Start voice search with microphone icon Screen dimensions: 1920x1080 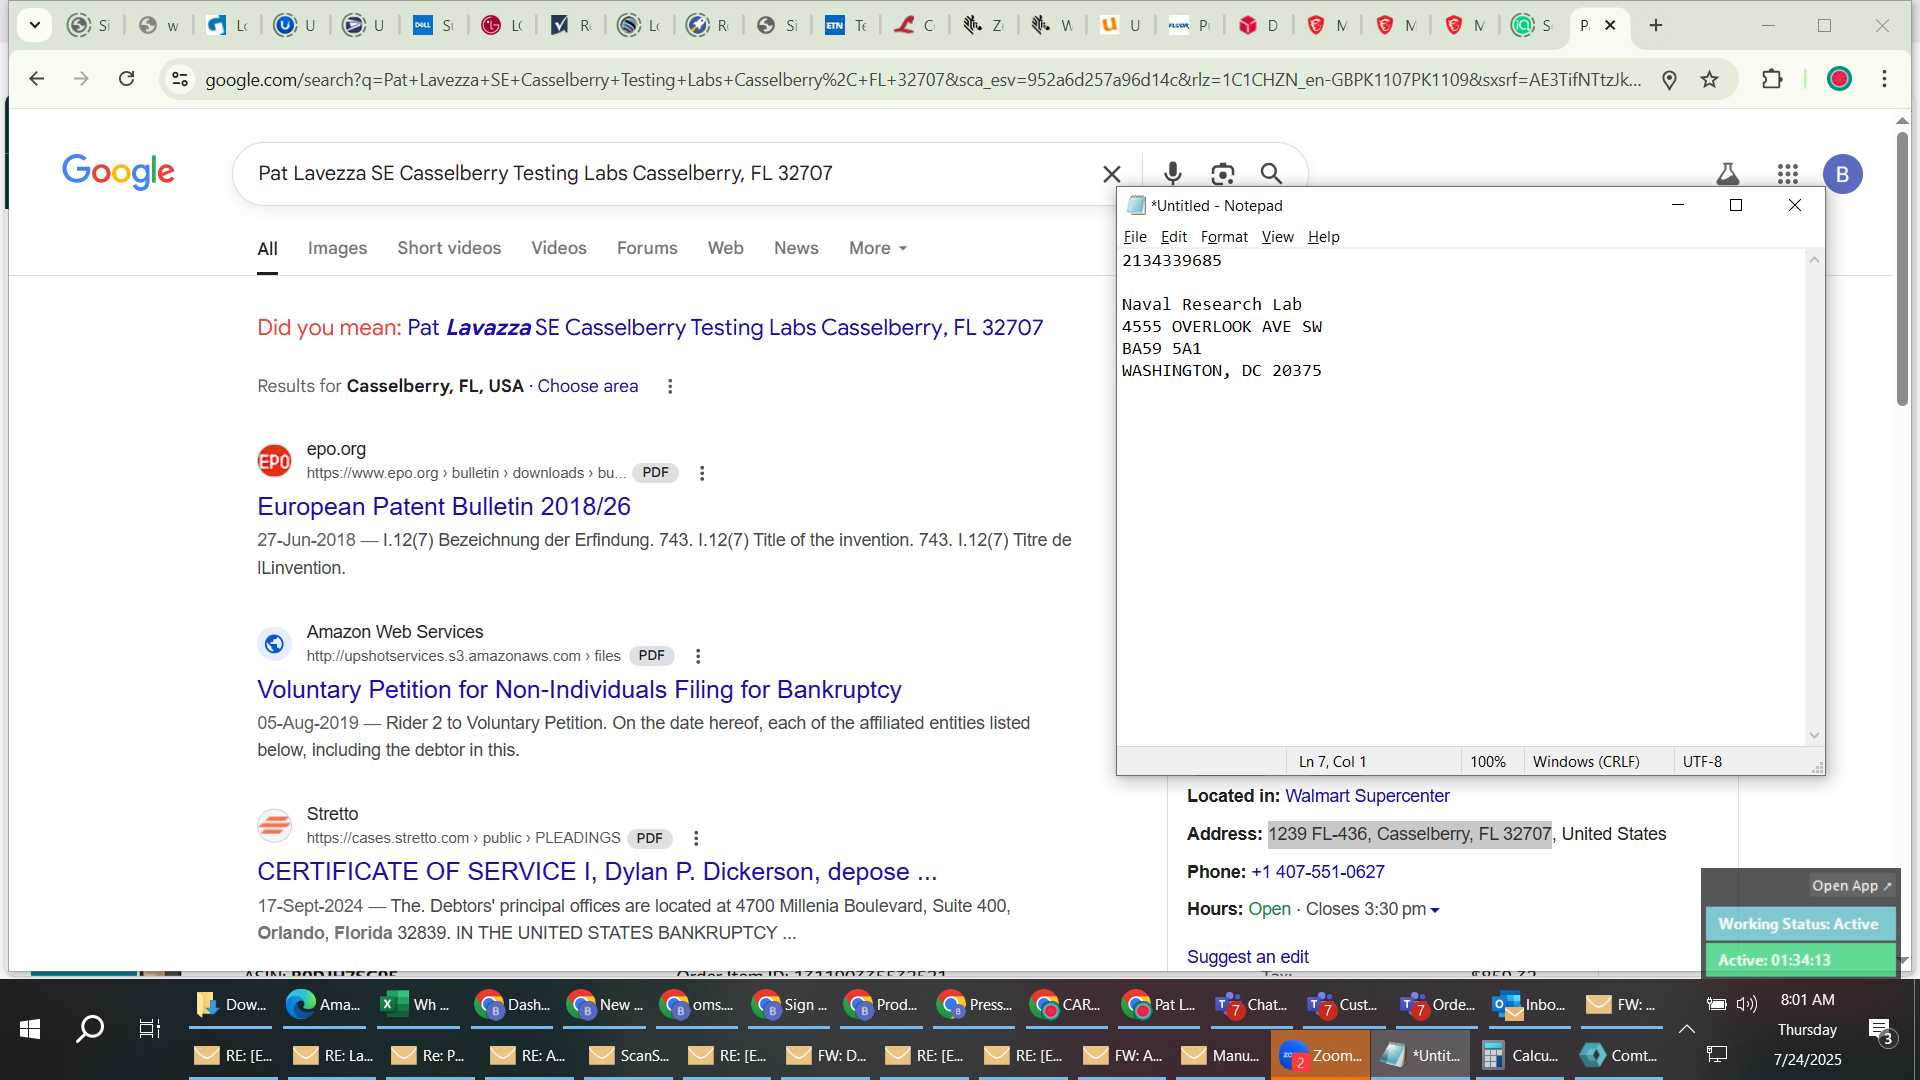(x=1173, y=174)
